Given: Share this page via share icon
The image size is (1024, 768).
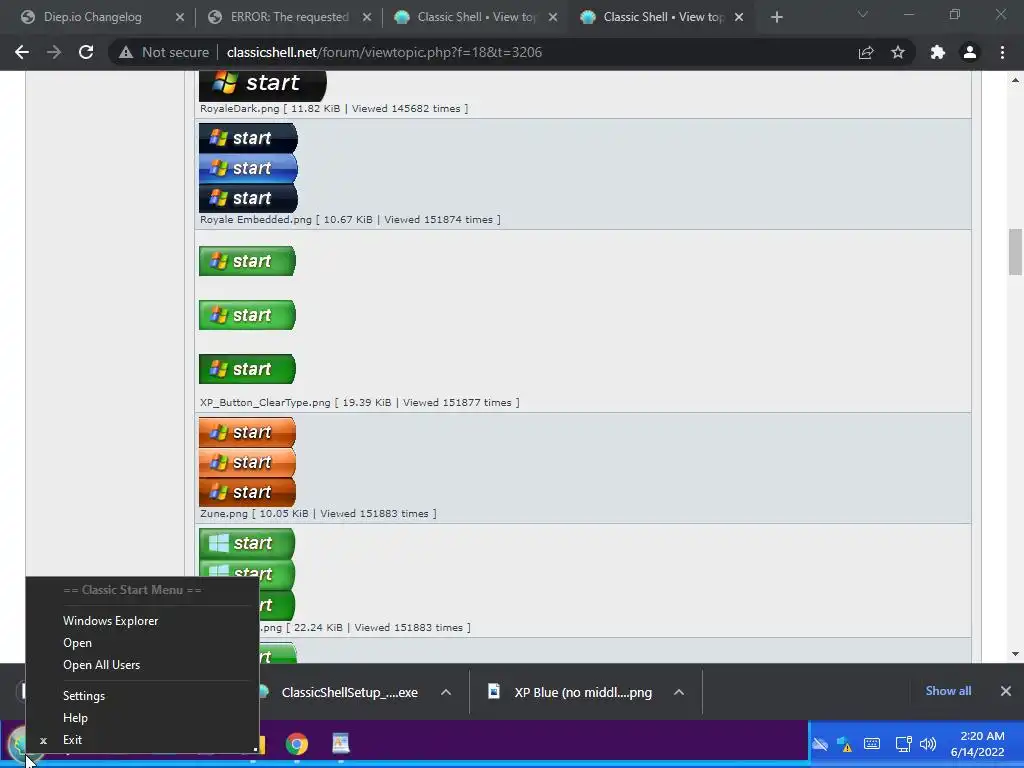Looking at the screenshot, I should [x=866, y=52].
